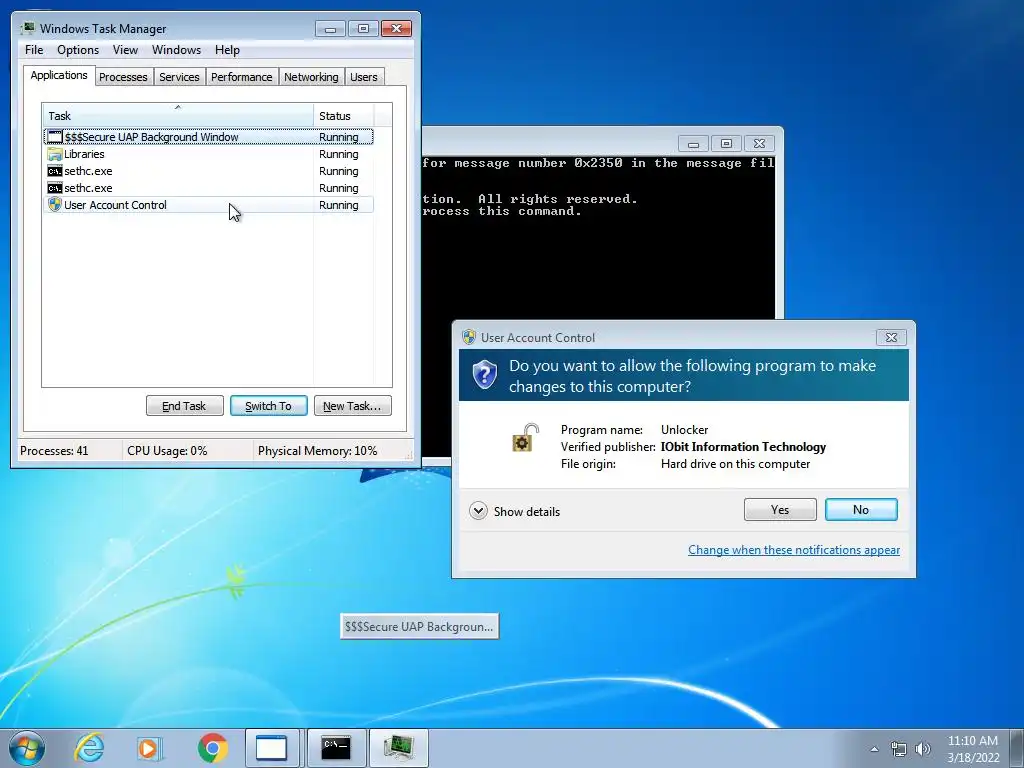Launch Internet Explorer from the taskbar
1024x768 pixels.
tap(89, 748)
